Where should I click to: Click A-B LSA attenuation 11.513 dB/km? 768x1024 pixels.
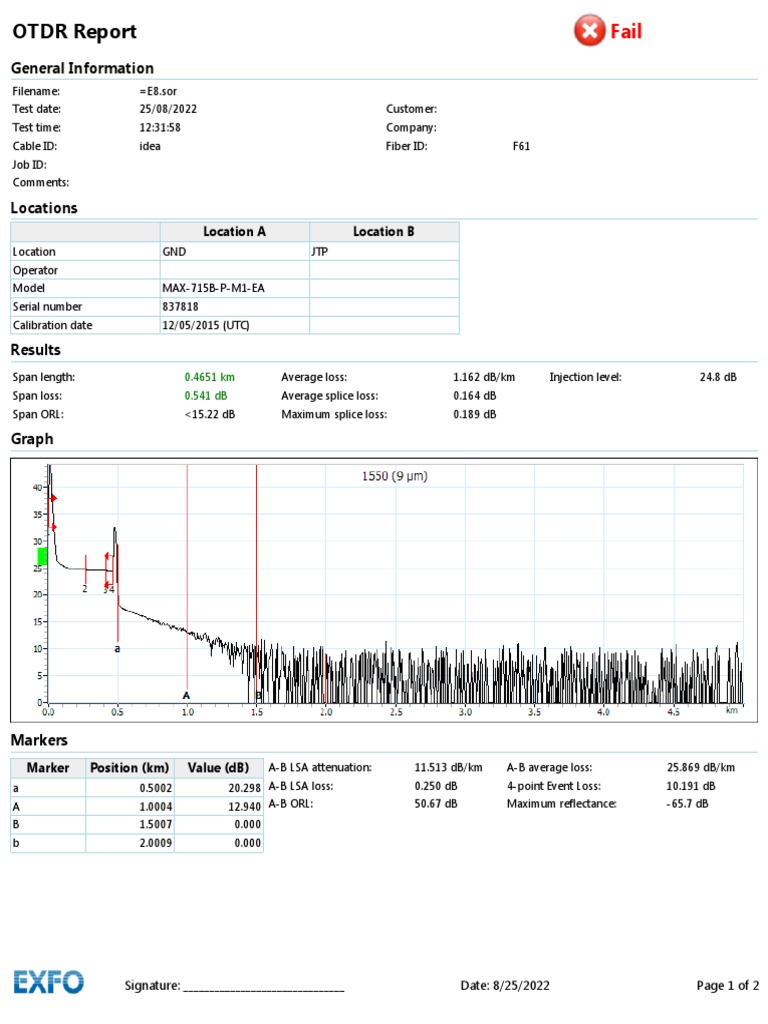coord(448,767)
